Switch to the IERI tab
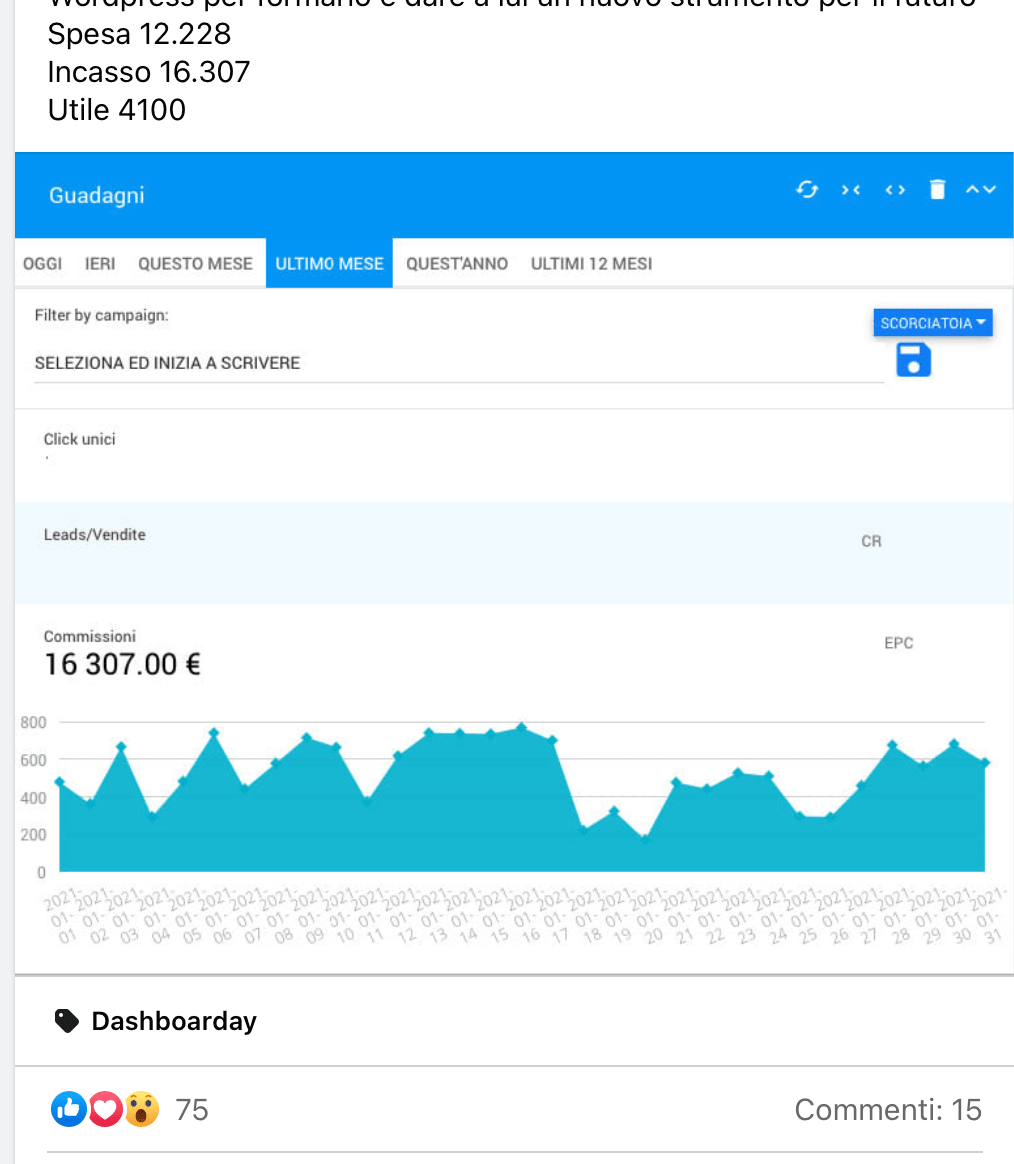 [x=100, y=264]
